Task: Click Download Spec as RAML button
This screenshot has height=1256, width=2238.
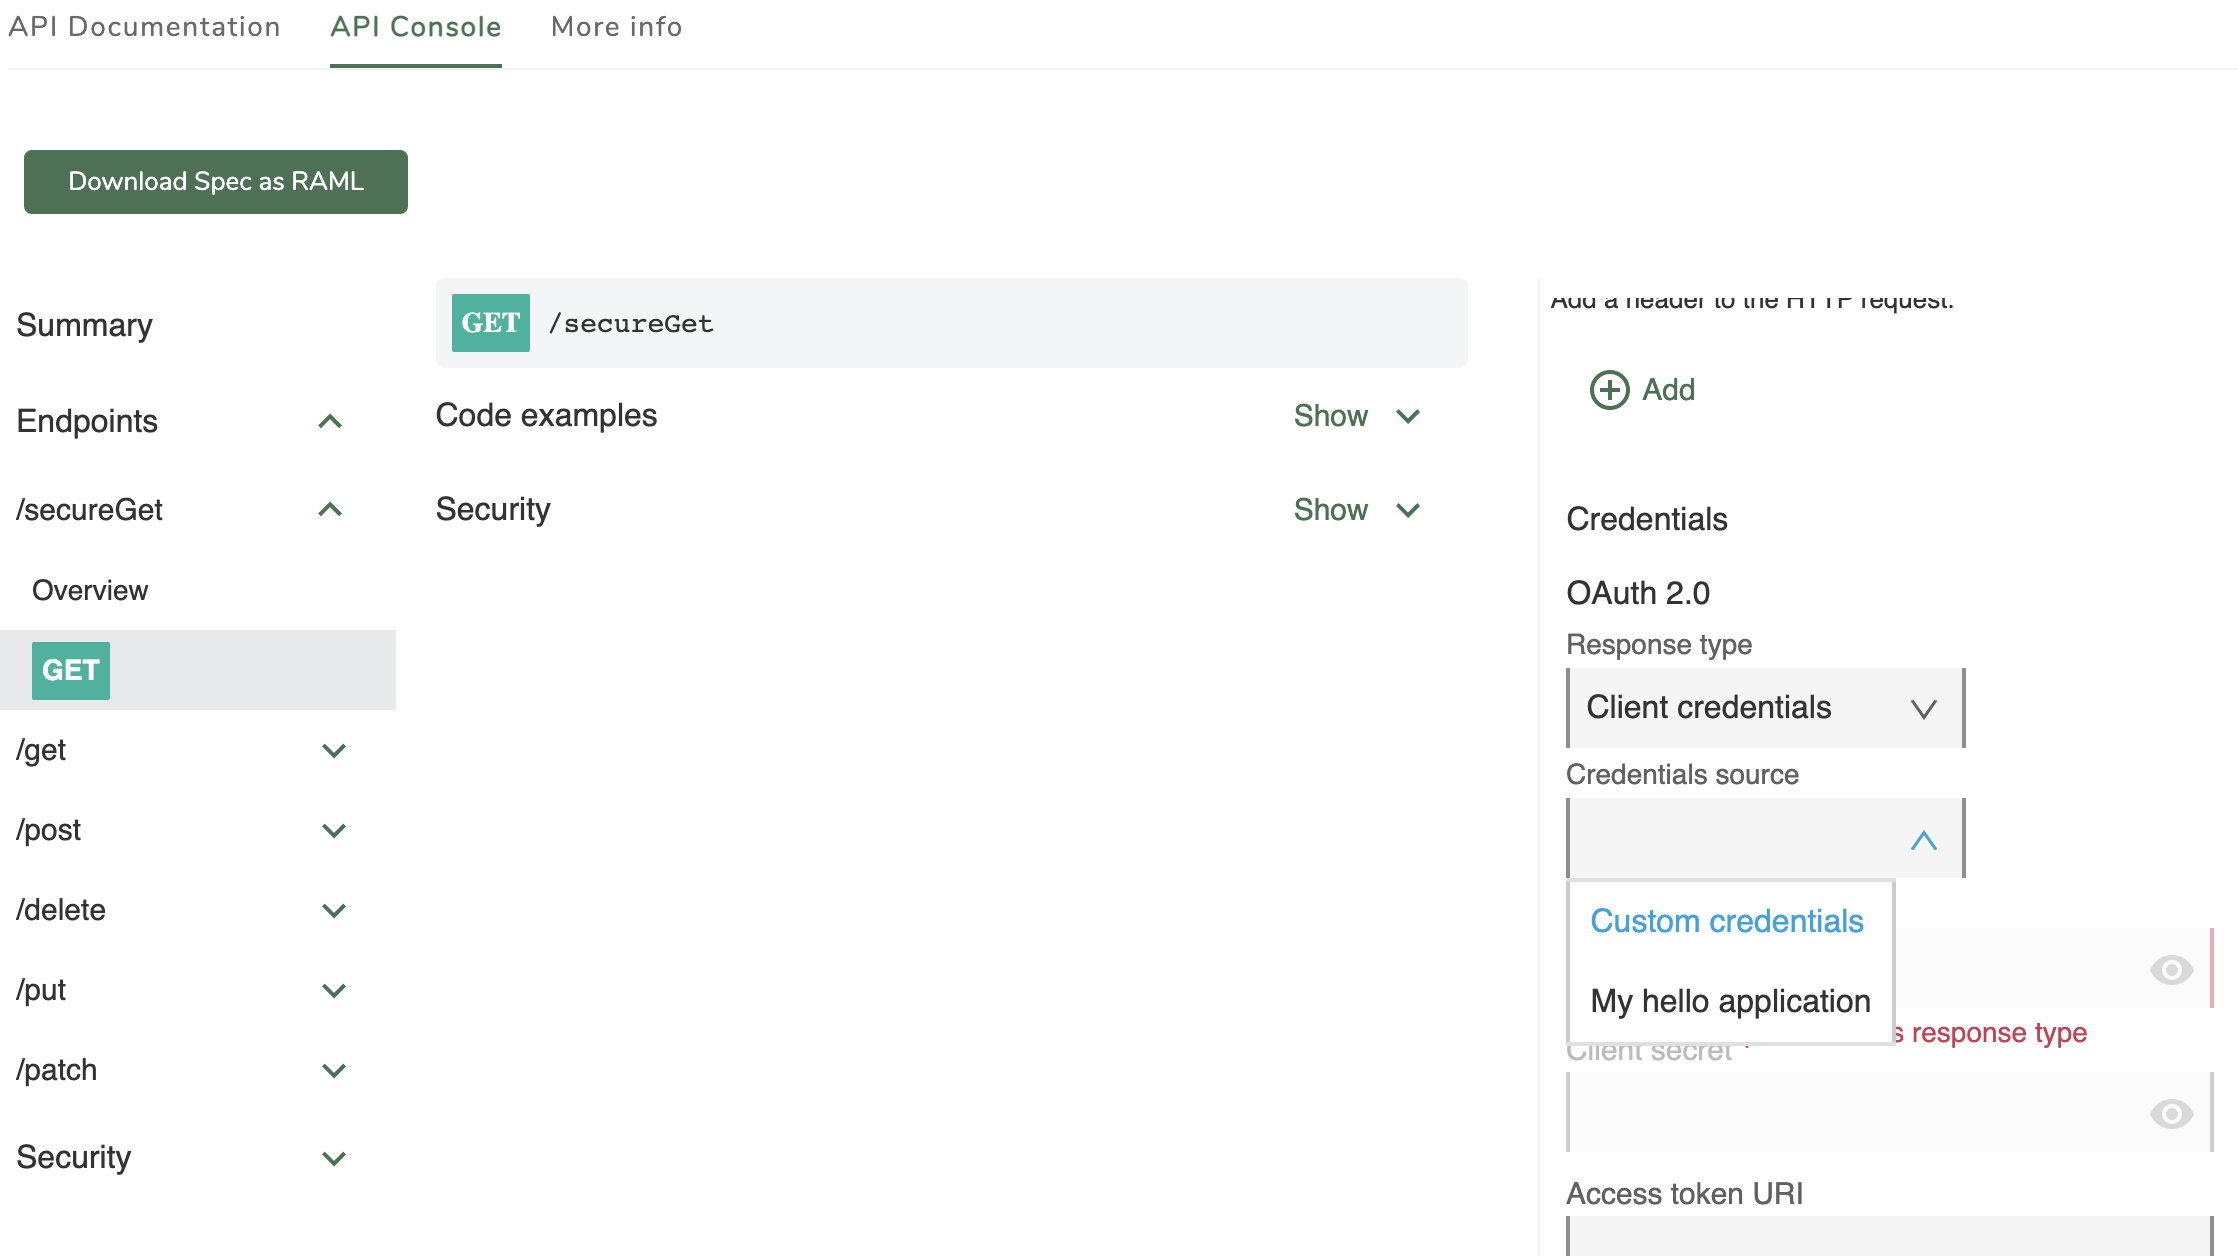Action: 216,182
